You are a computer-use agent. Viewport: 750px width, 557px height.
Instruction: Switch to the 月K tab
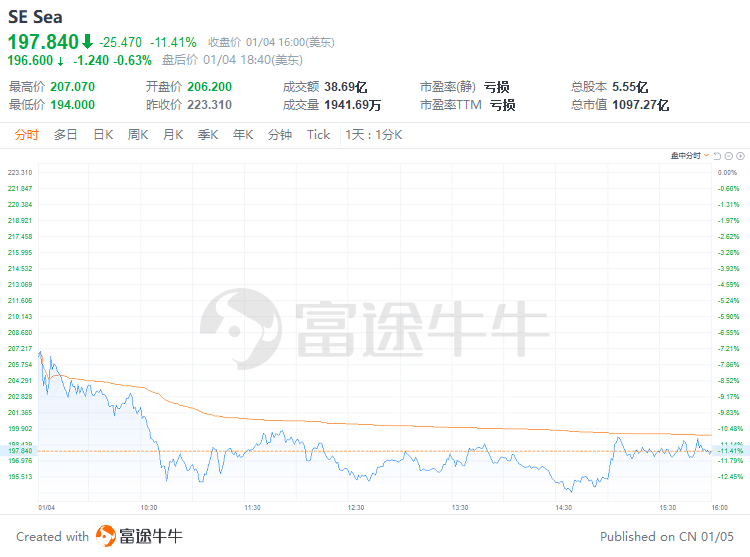click(173, 135)
